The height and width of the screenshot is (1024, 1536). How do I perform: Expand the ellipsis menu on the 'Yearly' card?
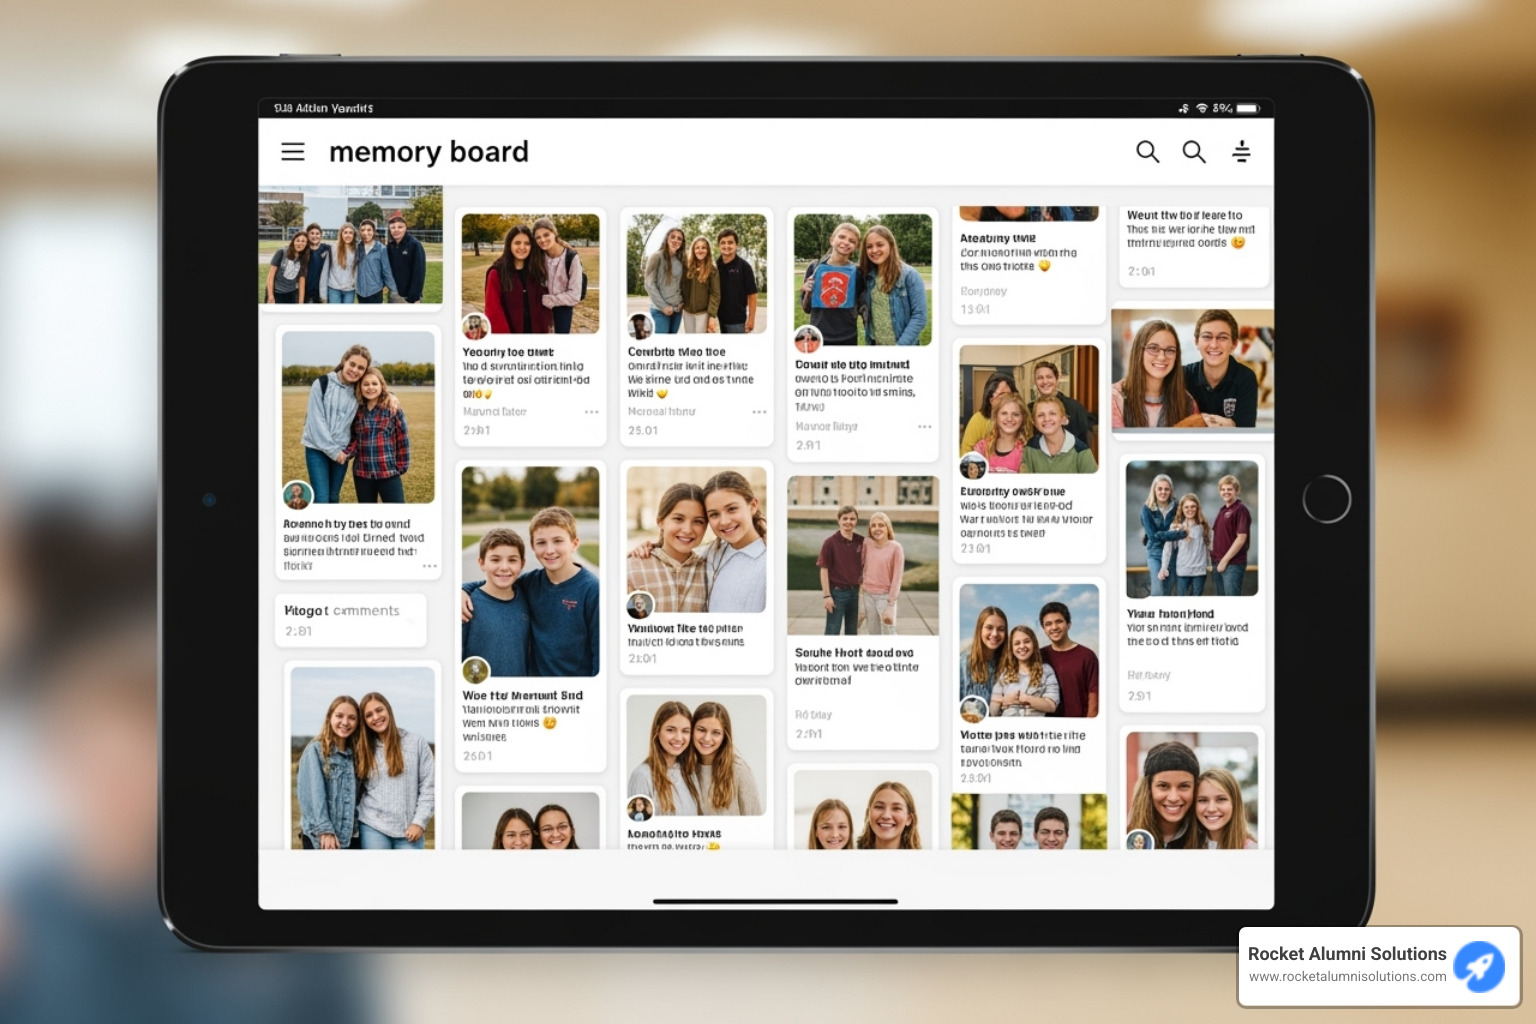(x=591, y=411)
